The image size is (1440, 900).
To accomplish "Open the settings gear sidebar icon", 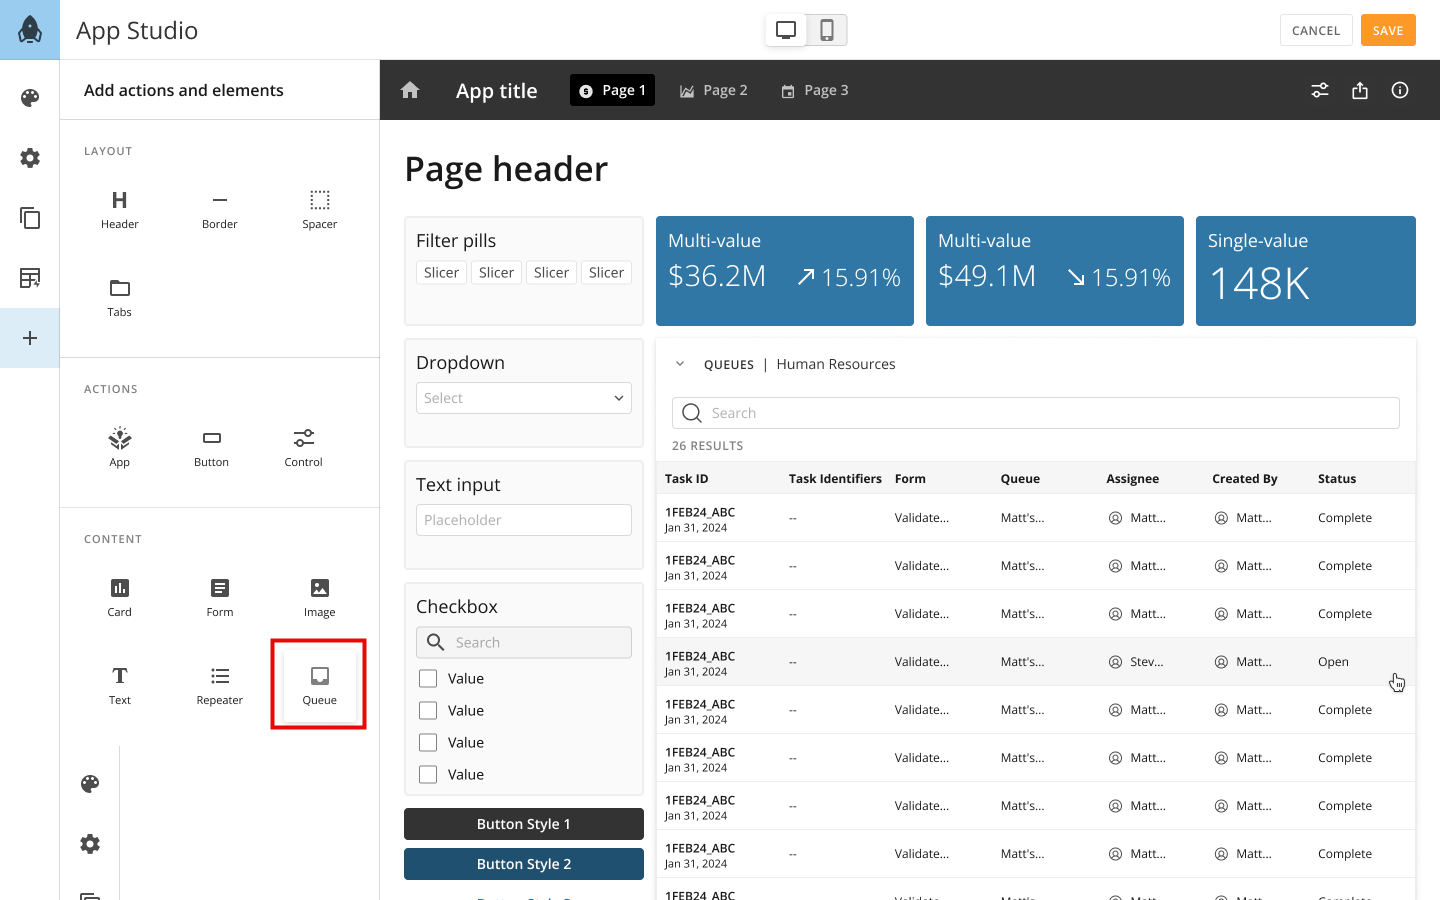I will [30, 158].
